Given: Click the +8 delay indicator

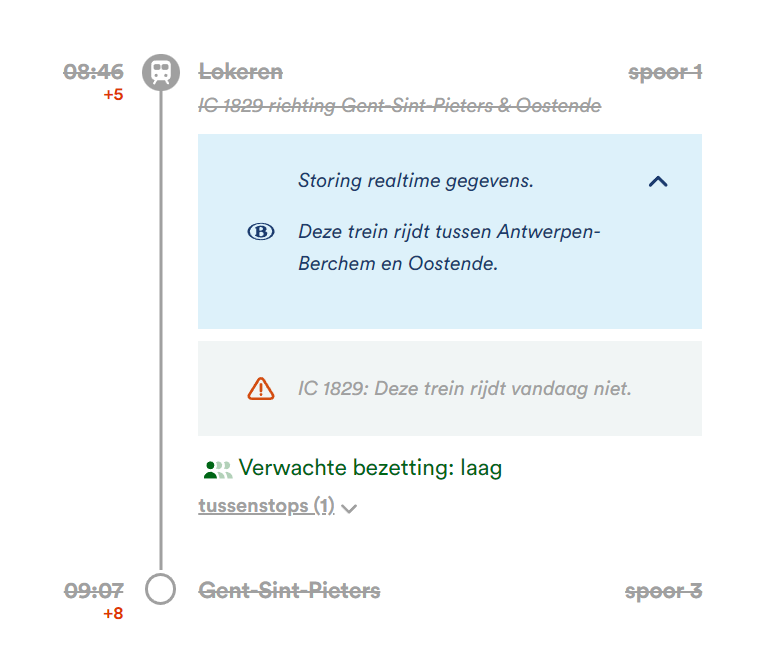Looking at the screenshot, I should [x=113, y=613].
